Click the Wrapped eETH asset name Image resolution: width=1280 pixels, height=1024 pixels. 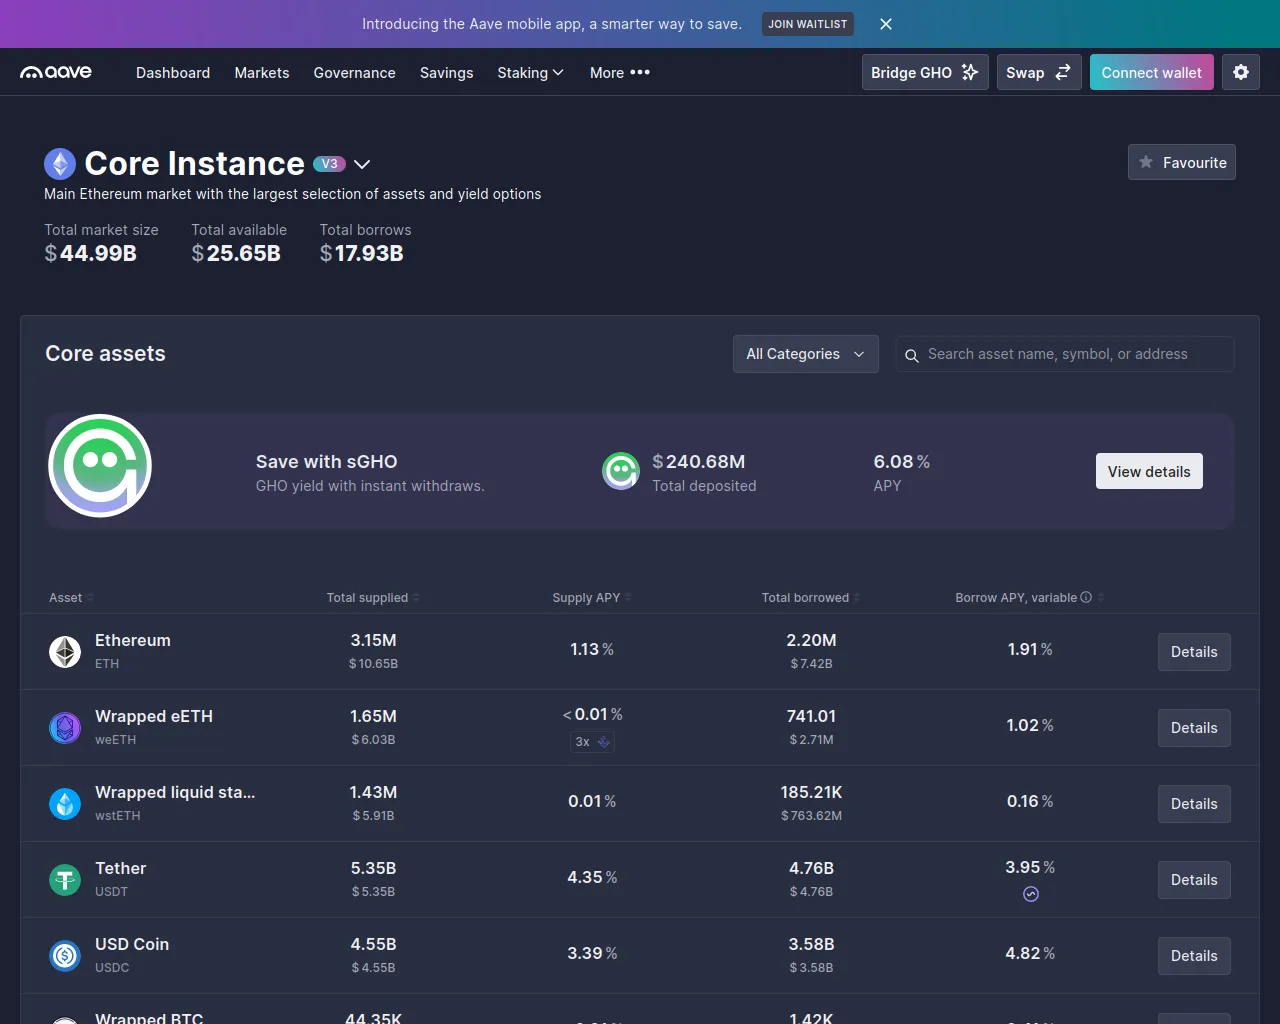[x=154, y=716]
